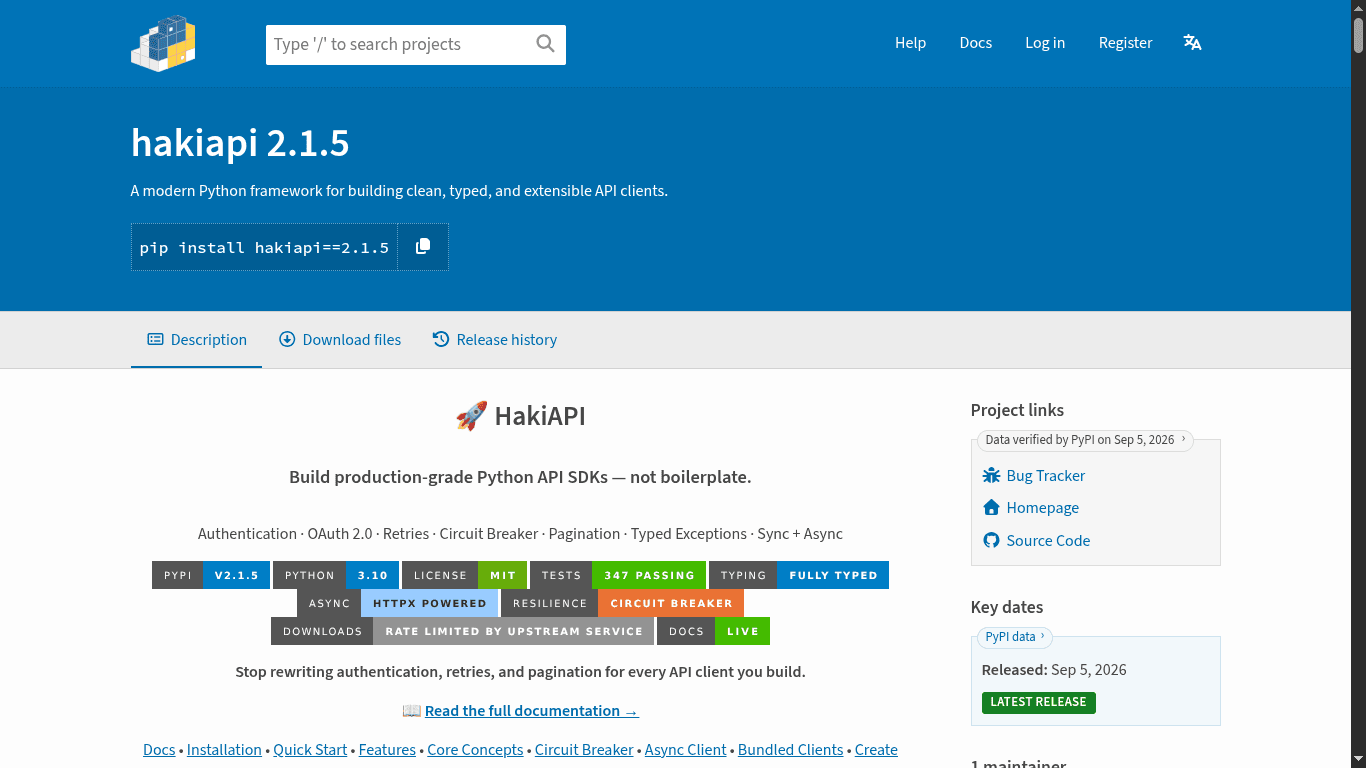Open the Help menu item
The width and height of the screenshot is (1366, 768).
910,43
